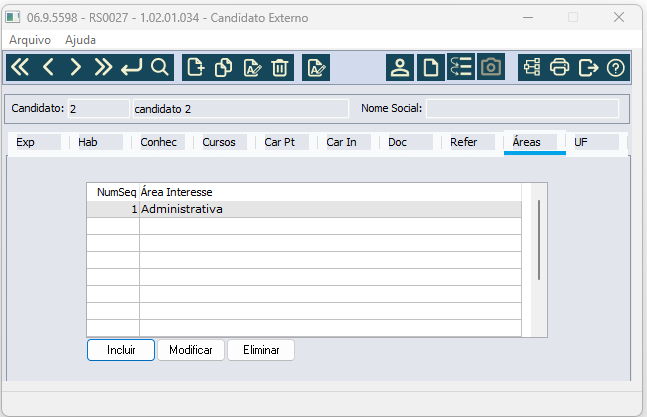Go to the previous record

48,67
